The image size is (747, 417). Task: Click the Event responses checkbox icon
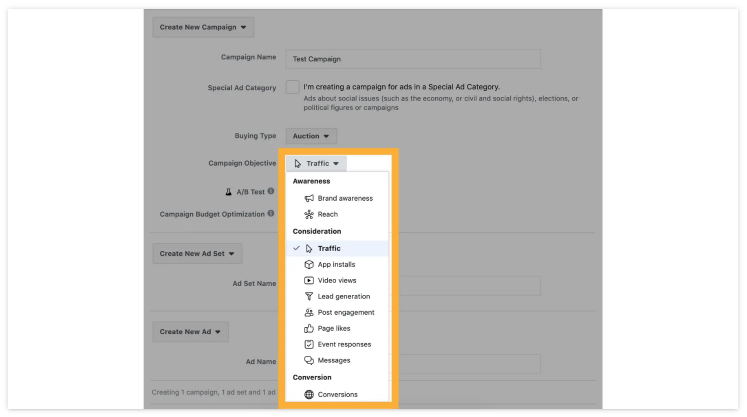pos(309,344)
